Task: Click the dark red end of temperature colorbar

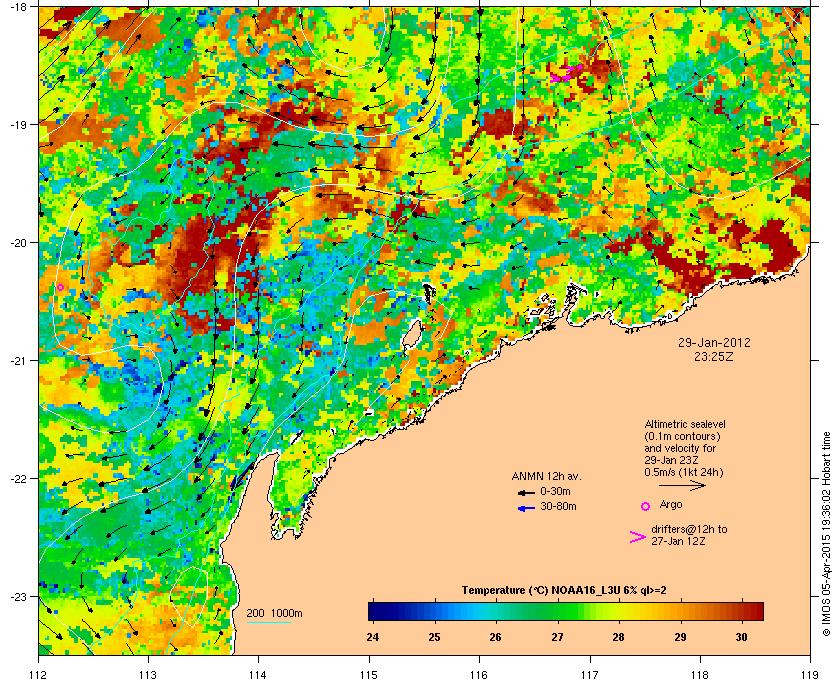Action: (756, 611)
